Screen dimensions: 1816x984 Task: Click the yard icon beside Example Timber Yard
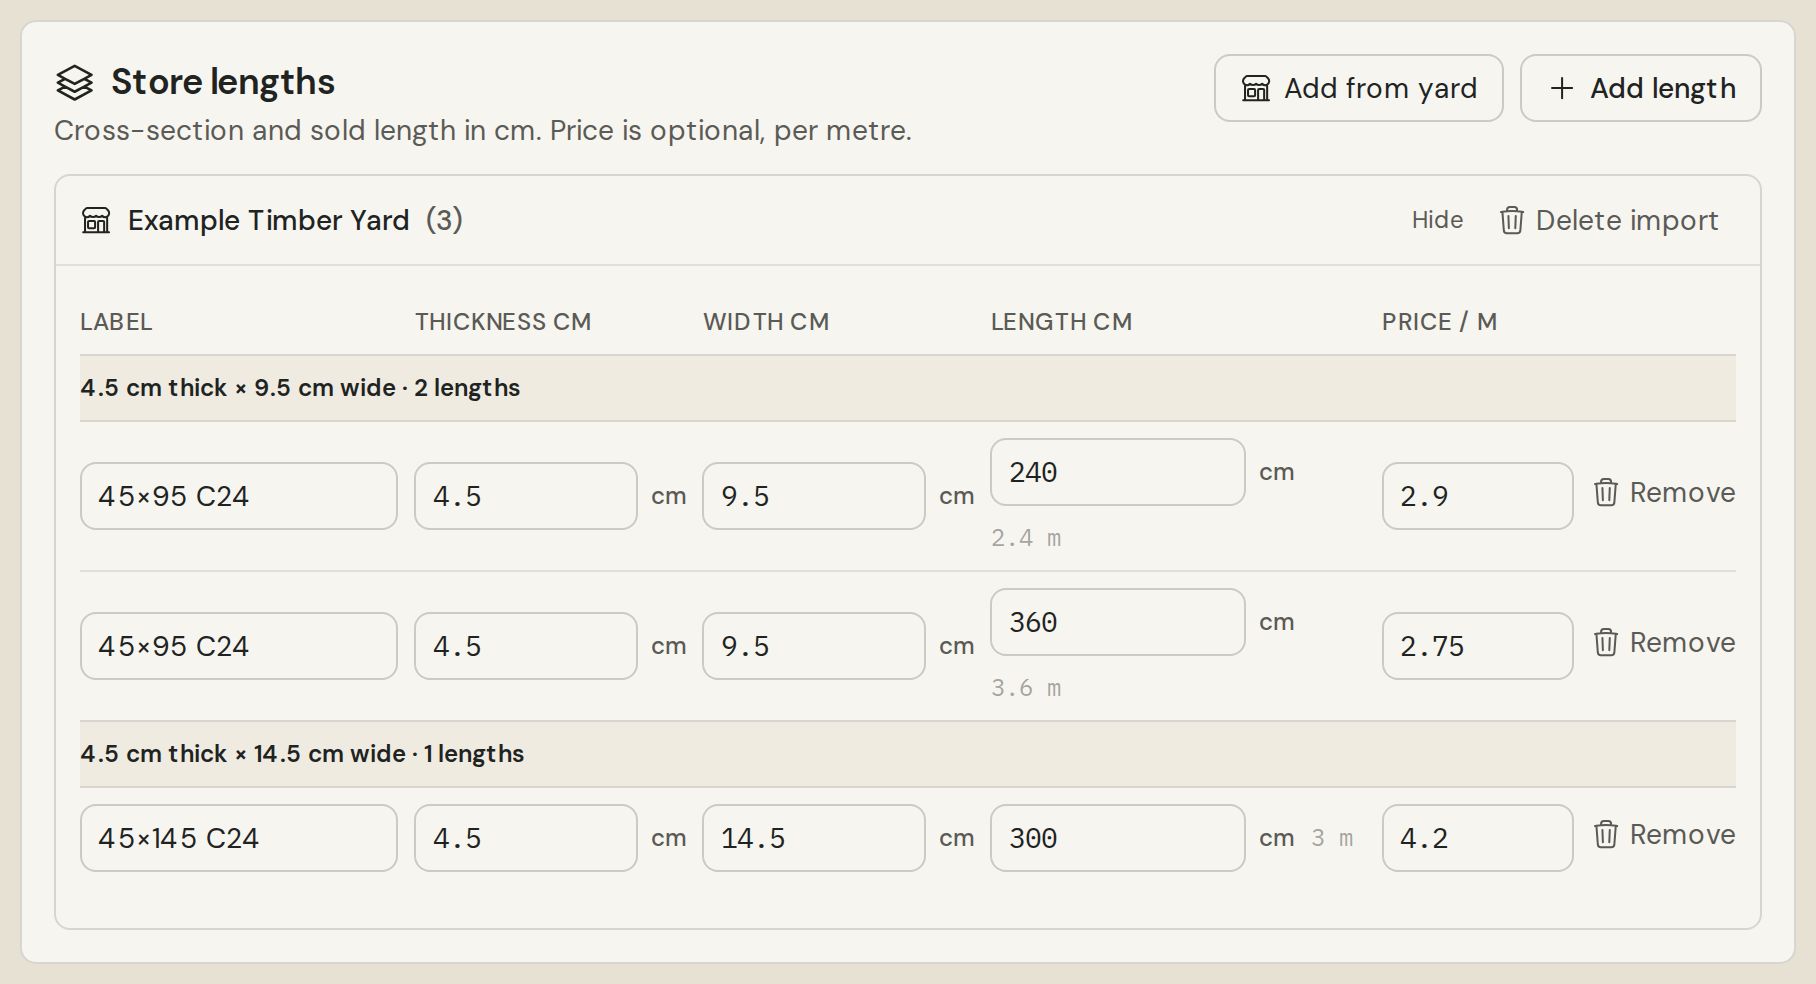[x=96, y=220]
